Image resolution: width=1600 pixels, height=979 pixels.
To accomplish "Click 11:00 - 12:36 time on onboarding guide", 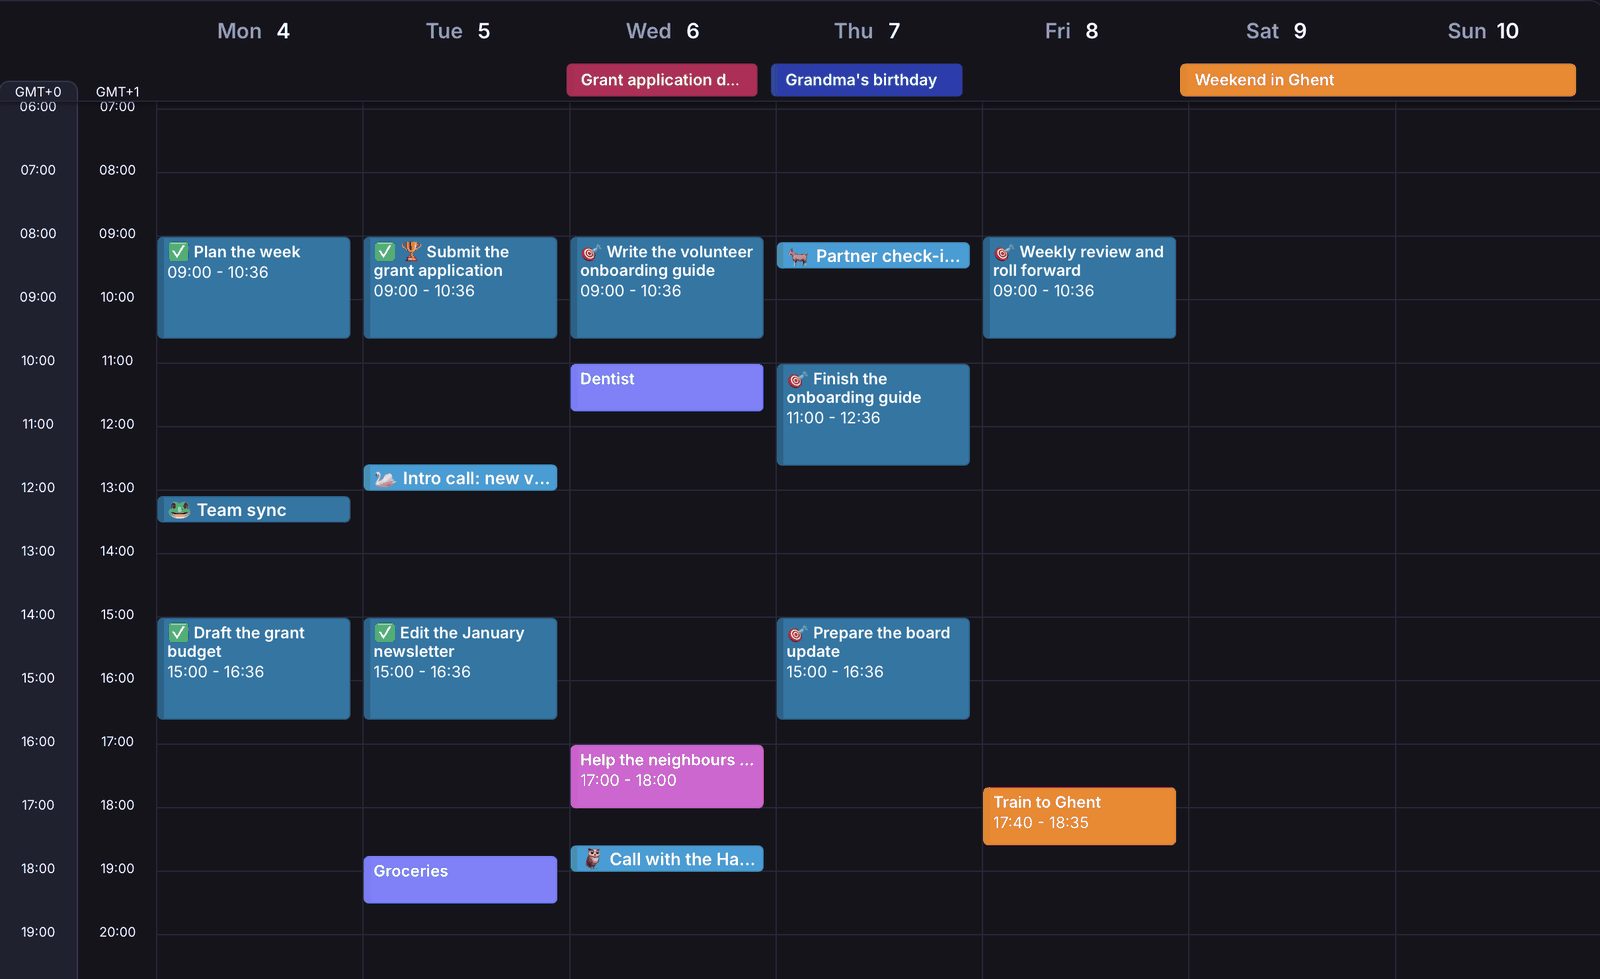I will pos(833,418).
